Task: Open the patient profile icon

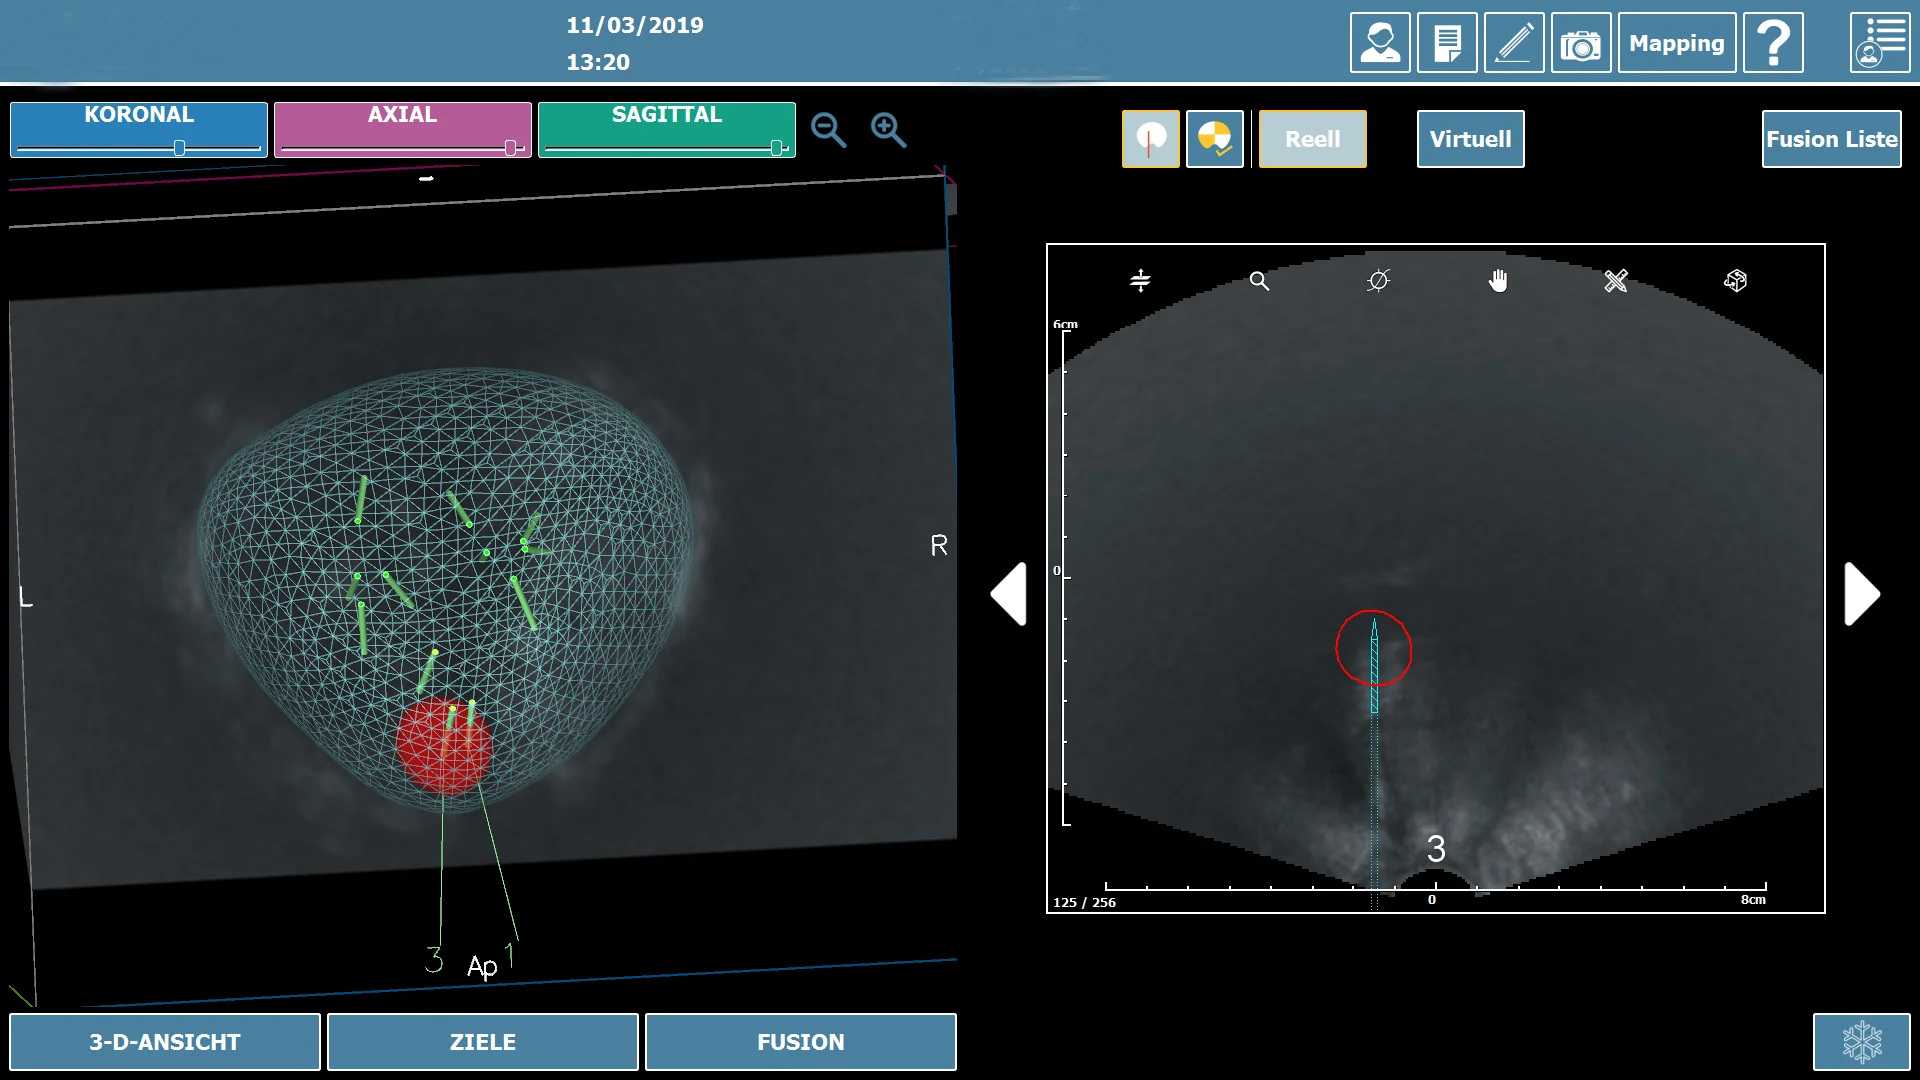Action: (x=1379, y=43)
